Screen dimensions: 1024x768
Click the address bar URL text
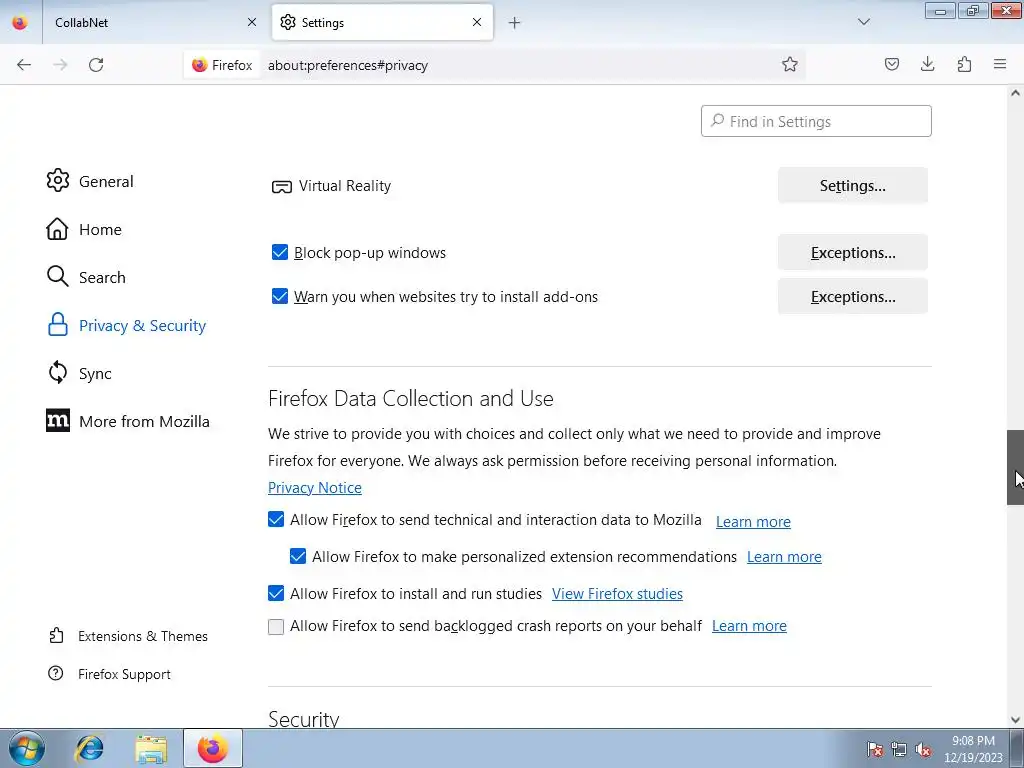click(x=348, y=65)
